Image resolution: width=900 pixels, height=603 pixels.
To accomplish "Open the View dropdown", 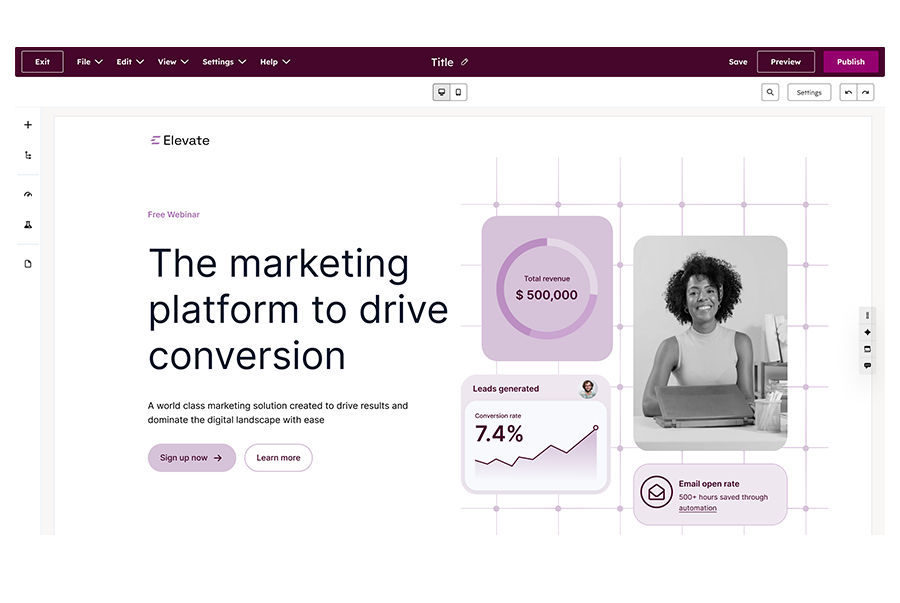I will pyautogui.click(x=172, y=61).
